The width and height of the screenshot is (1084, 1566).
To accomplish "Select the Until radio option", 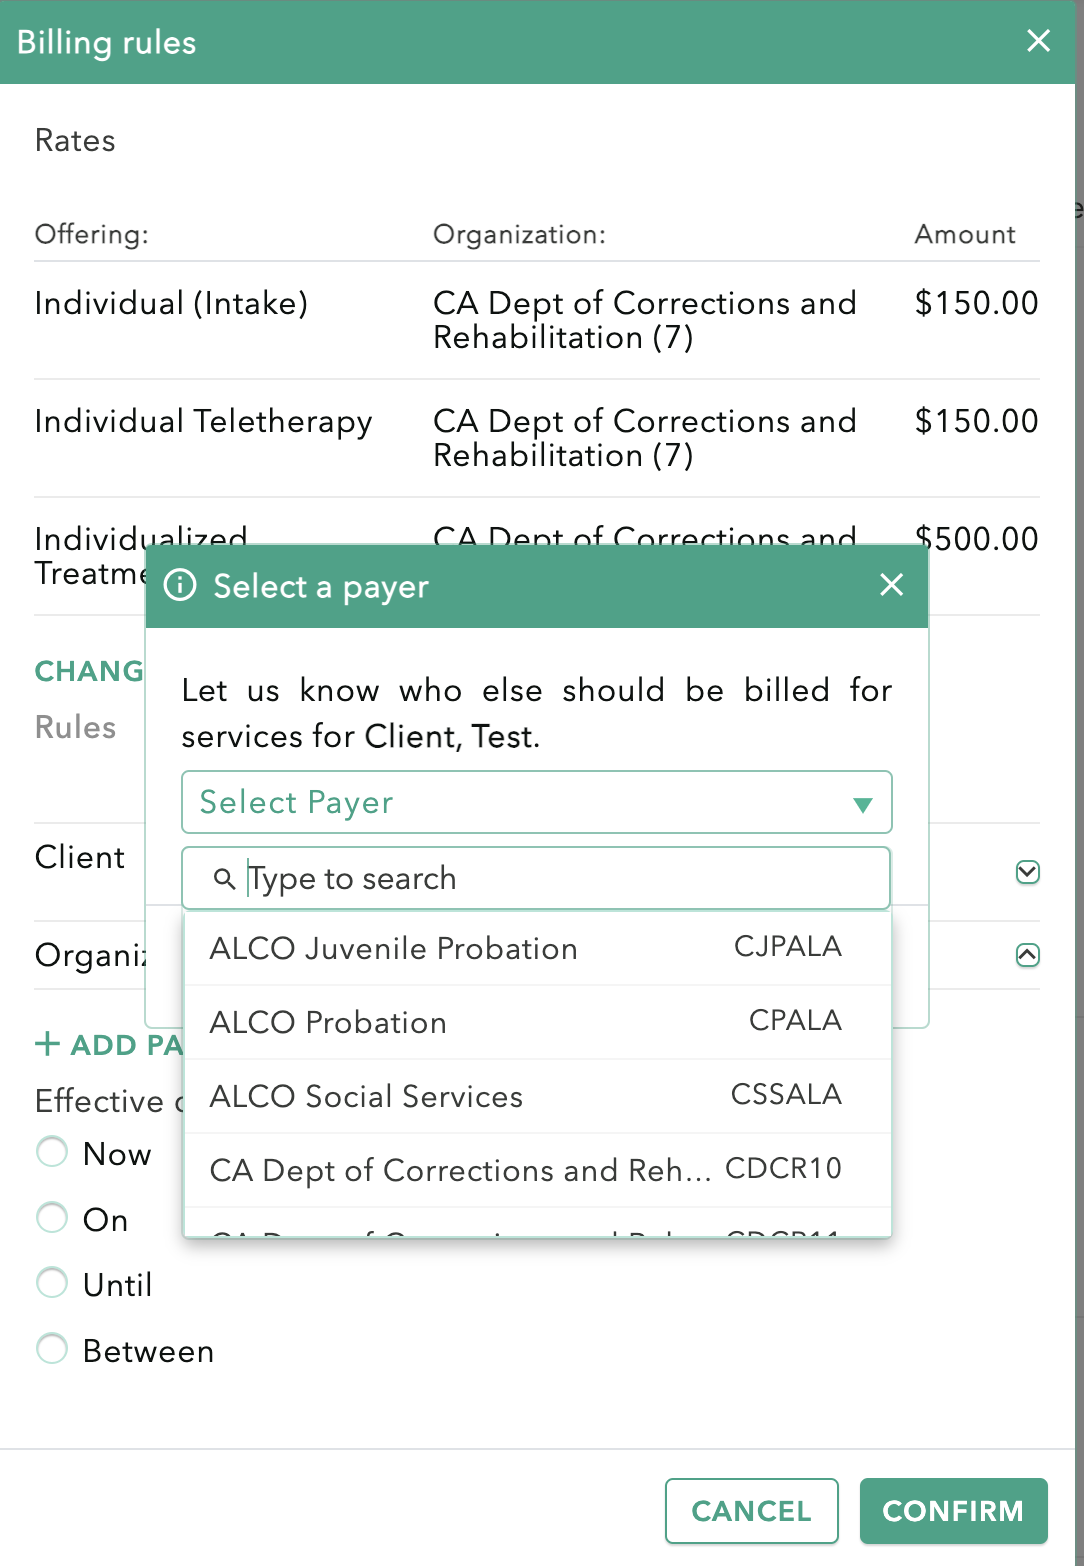I will tap(52, 1283).
